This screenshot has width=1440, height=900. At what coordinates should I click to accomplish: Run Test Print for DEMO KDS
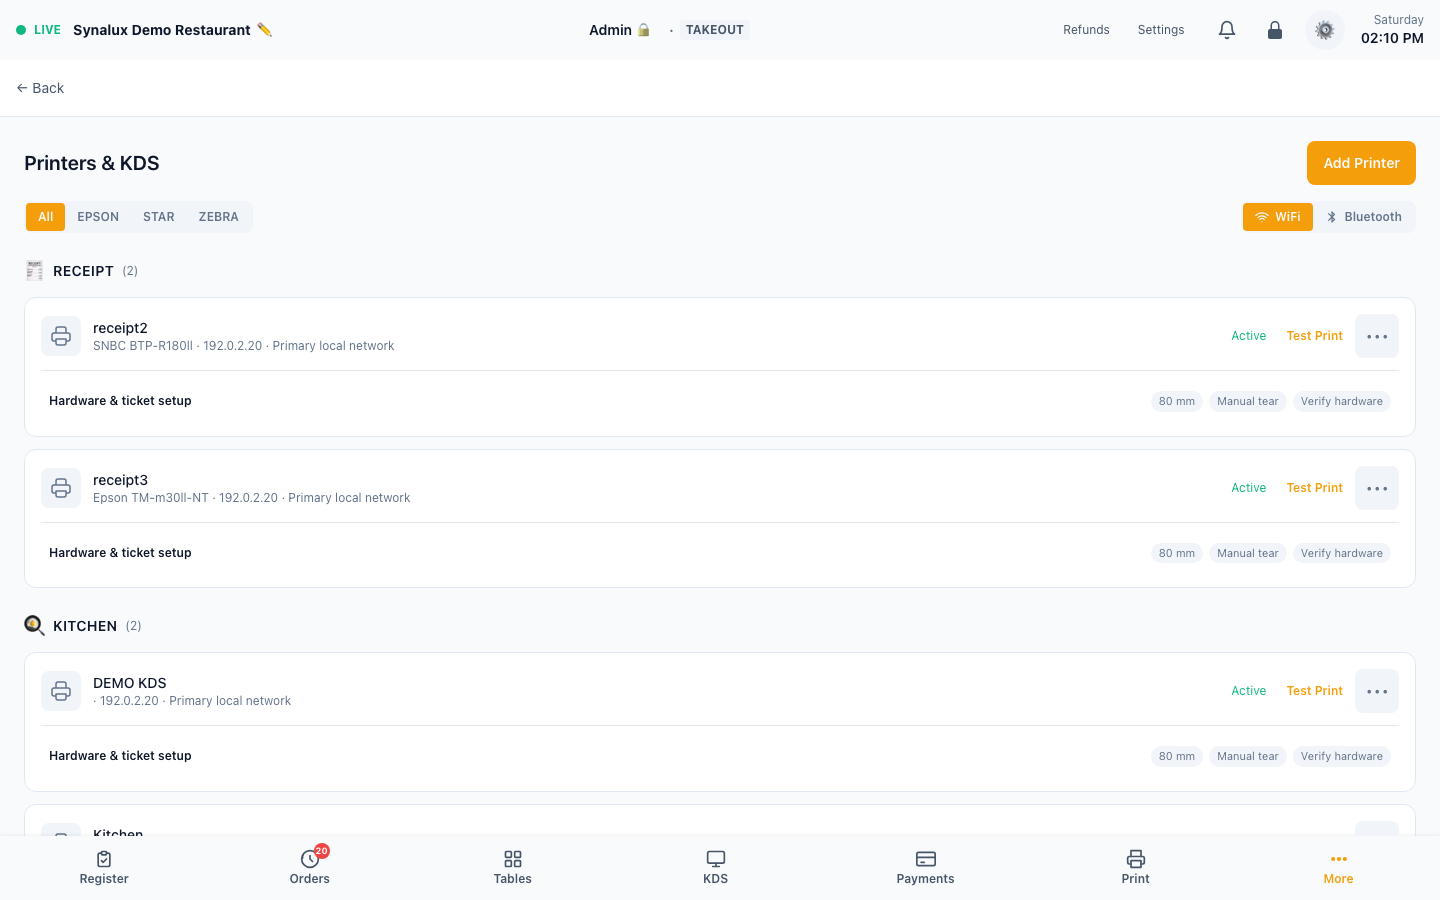tap(1315, 691)
